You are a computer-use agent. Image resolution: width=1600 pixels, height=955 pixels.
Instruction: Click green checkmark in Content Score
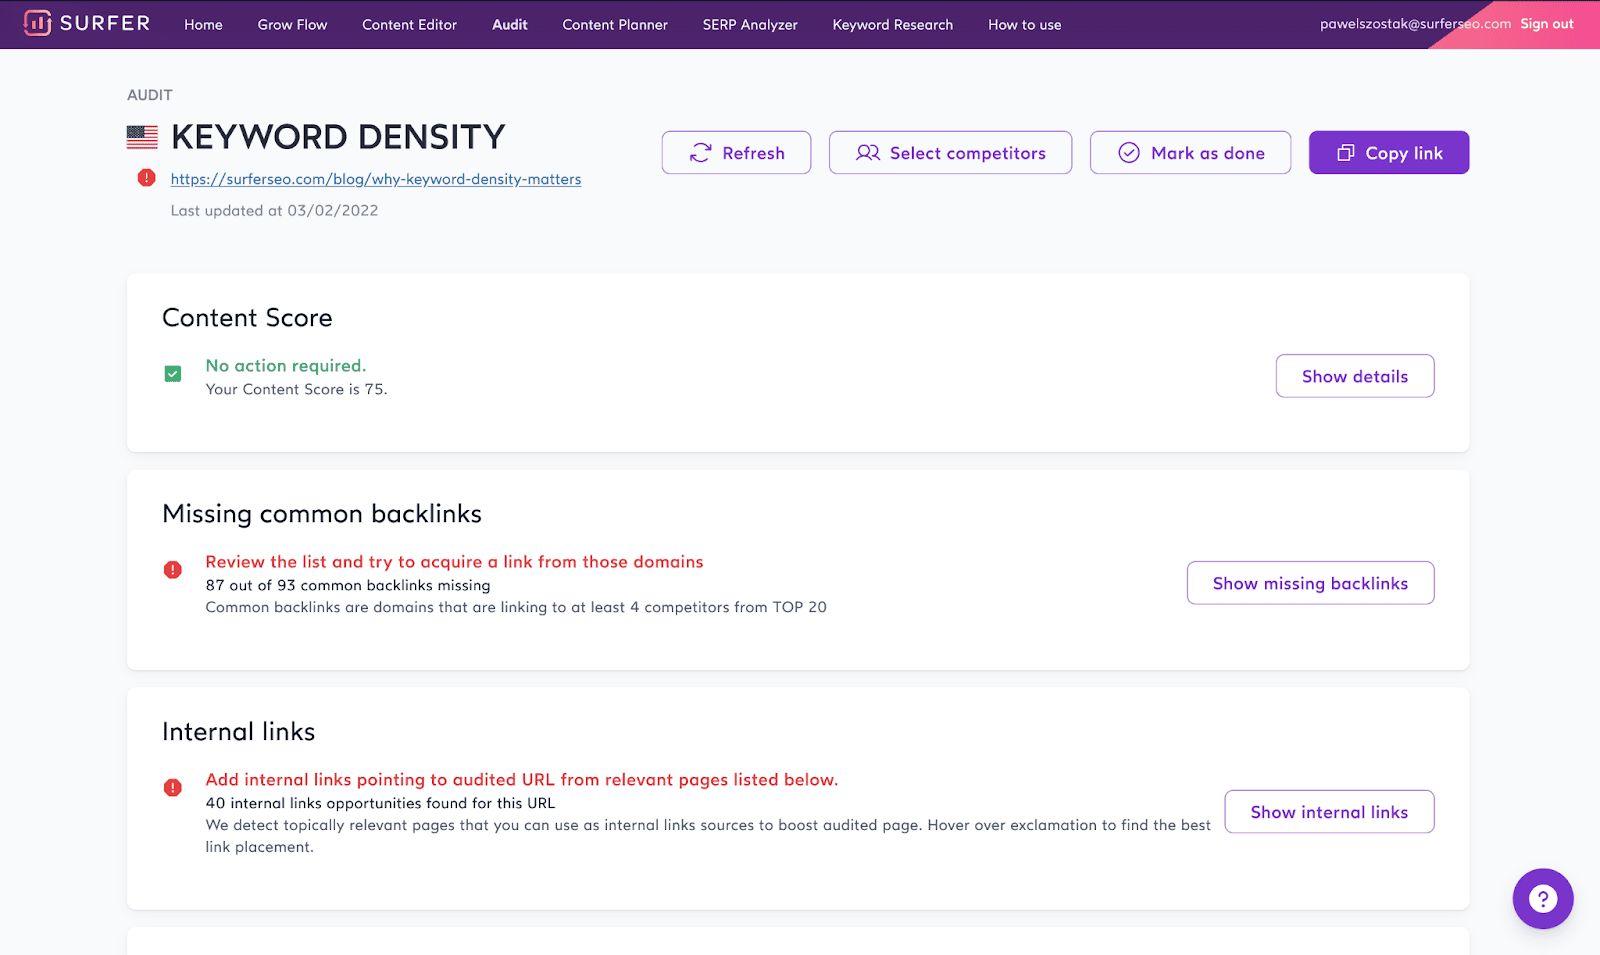[173, 374]
